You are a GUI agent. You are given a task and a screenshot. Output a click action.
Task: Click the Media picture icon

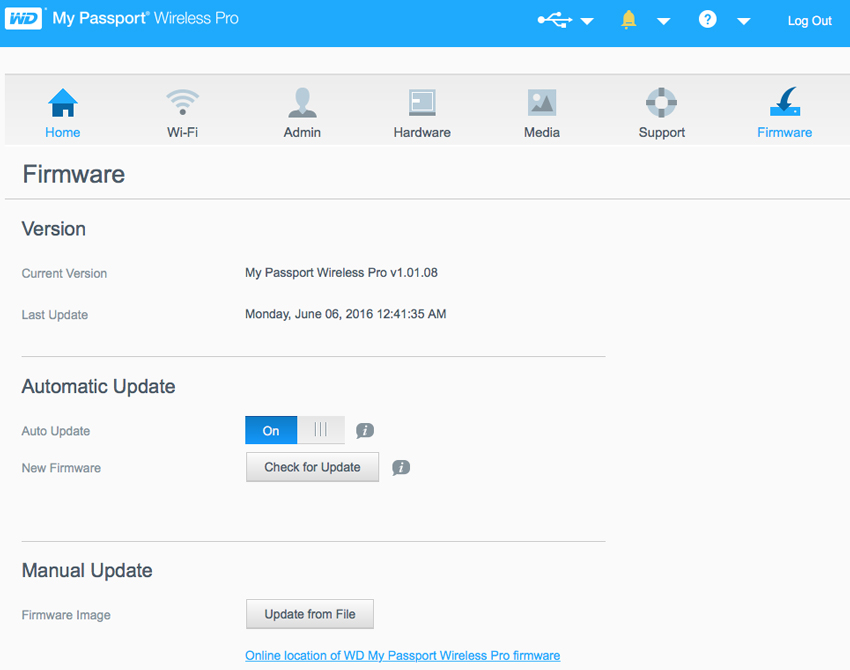click(542, 102)
